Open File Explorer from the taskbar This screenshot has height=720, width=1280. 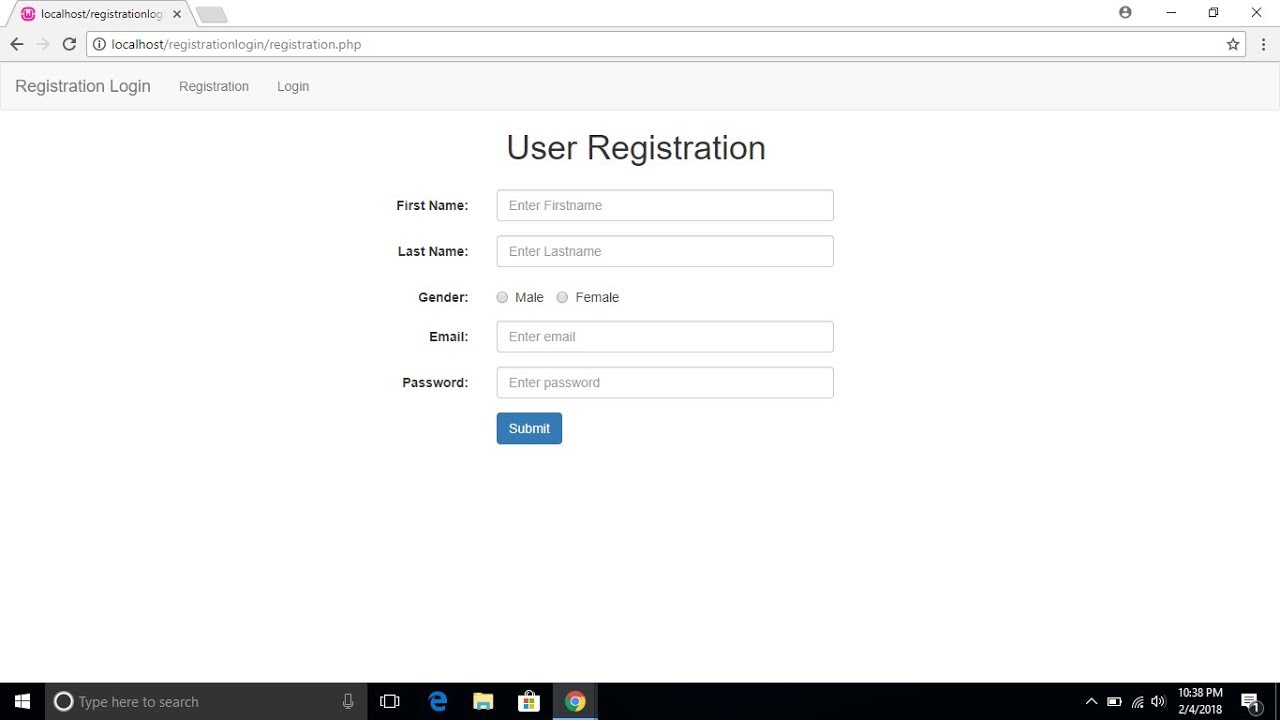(483, 702)
